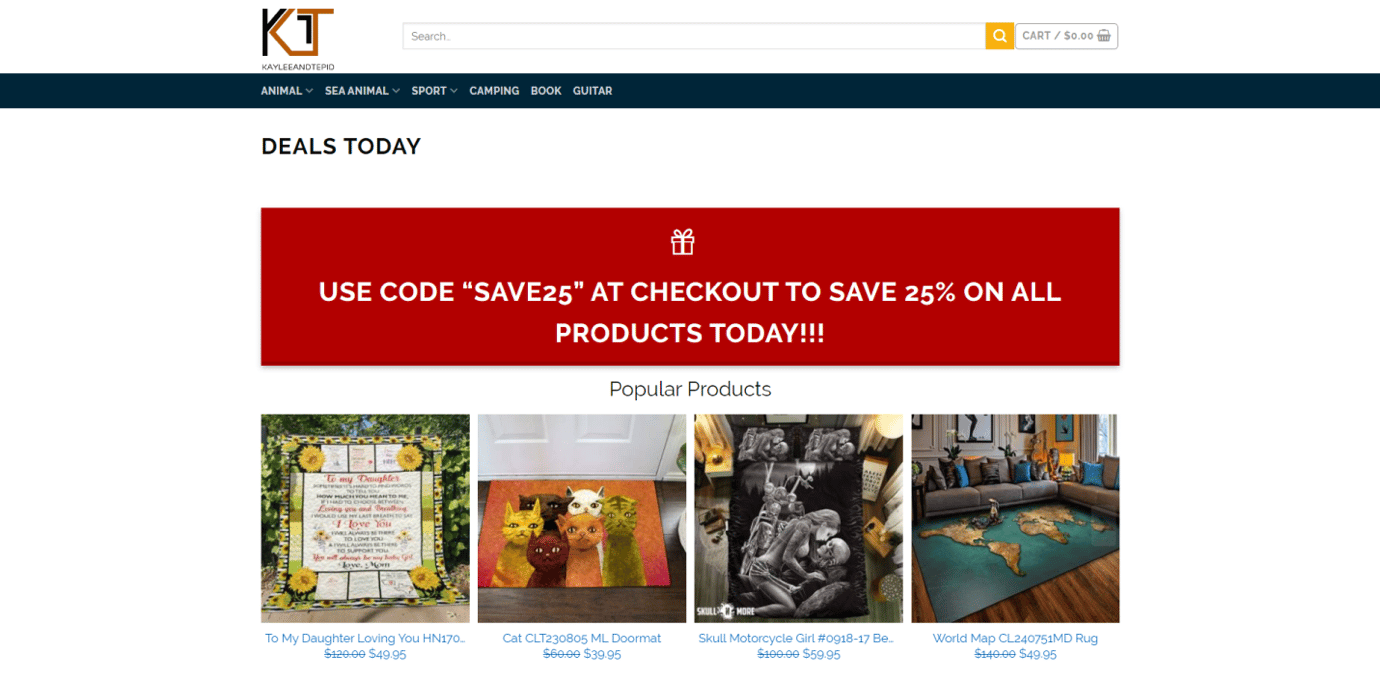
Task: Open the cart basket icon
Action: click(1104, 35)
